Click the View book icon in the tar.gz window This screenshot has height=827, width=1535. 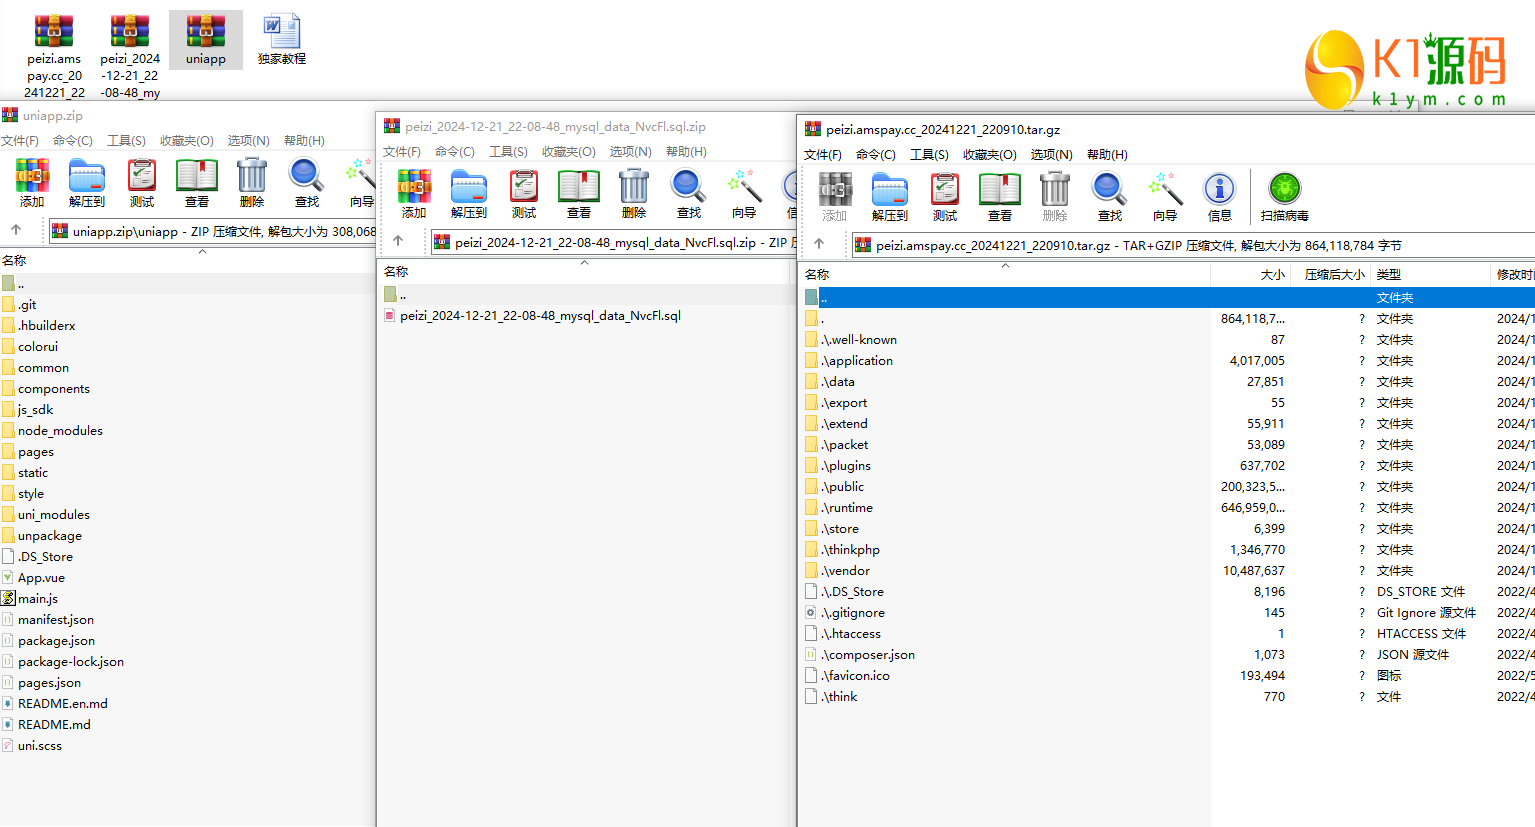click(x=999, y=196)
